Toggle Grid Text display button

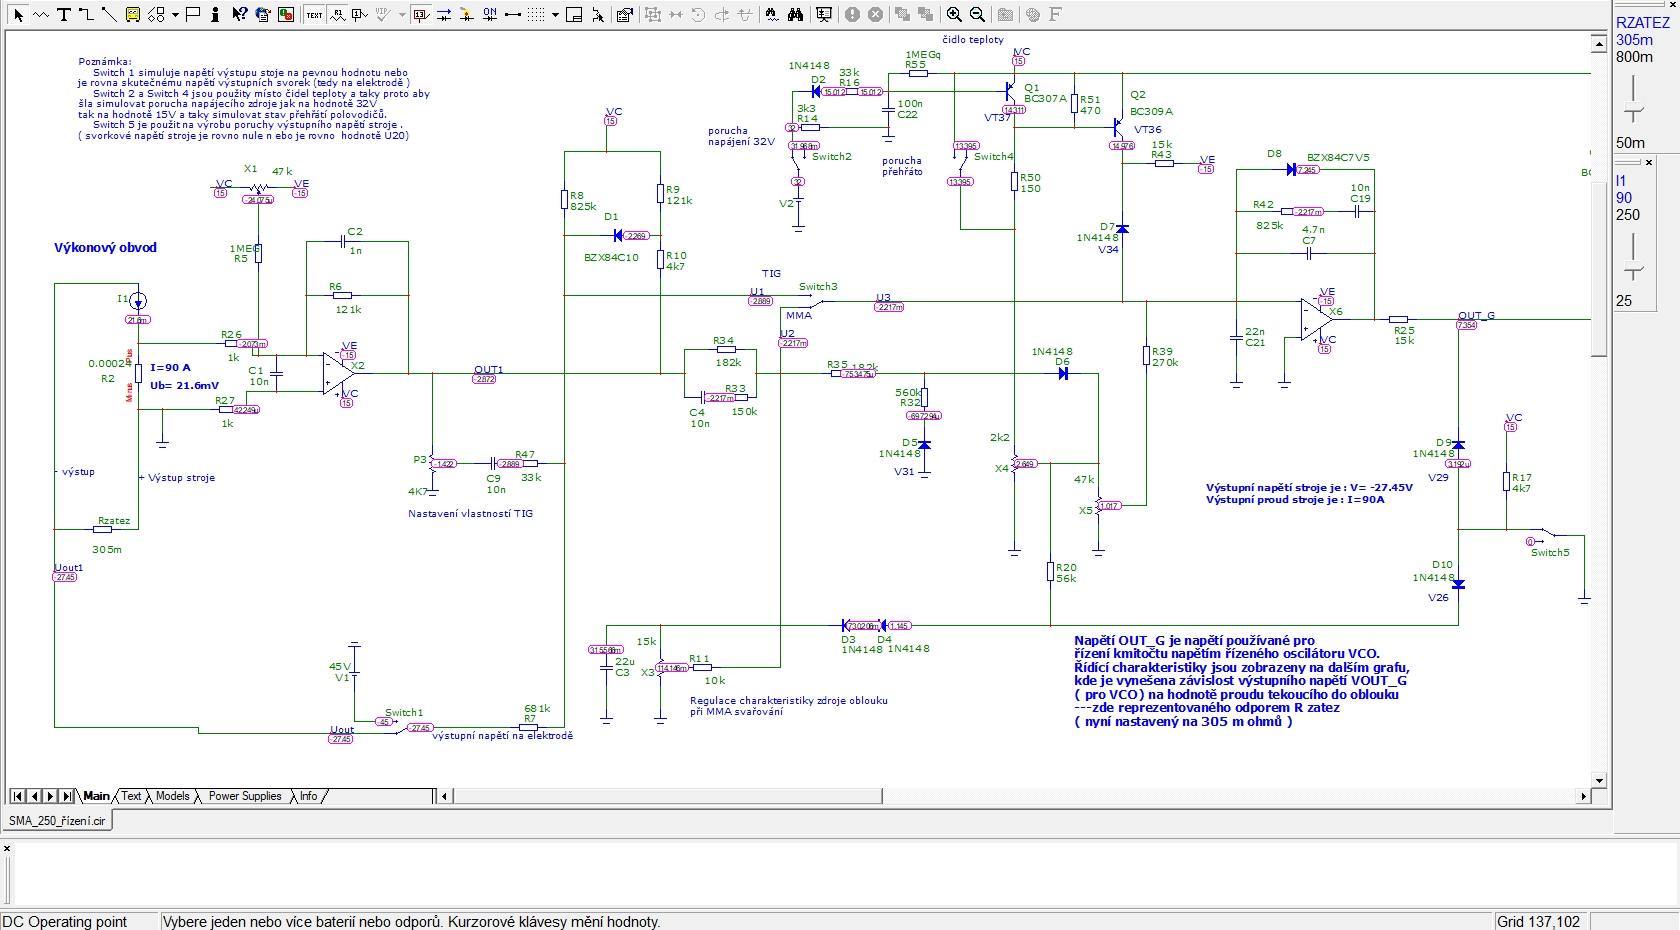coord(314,15)
